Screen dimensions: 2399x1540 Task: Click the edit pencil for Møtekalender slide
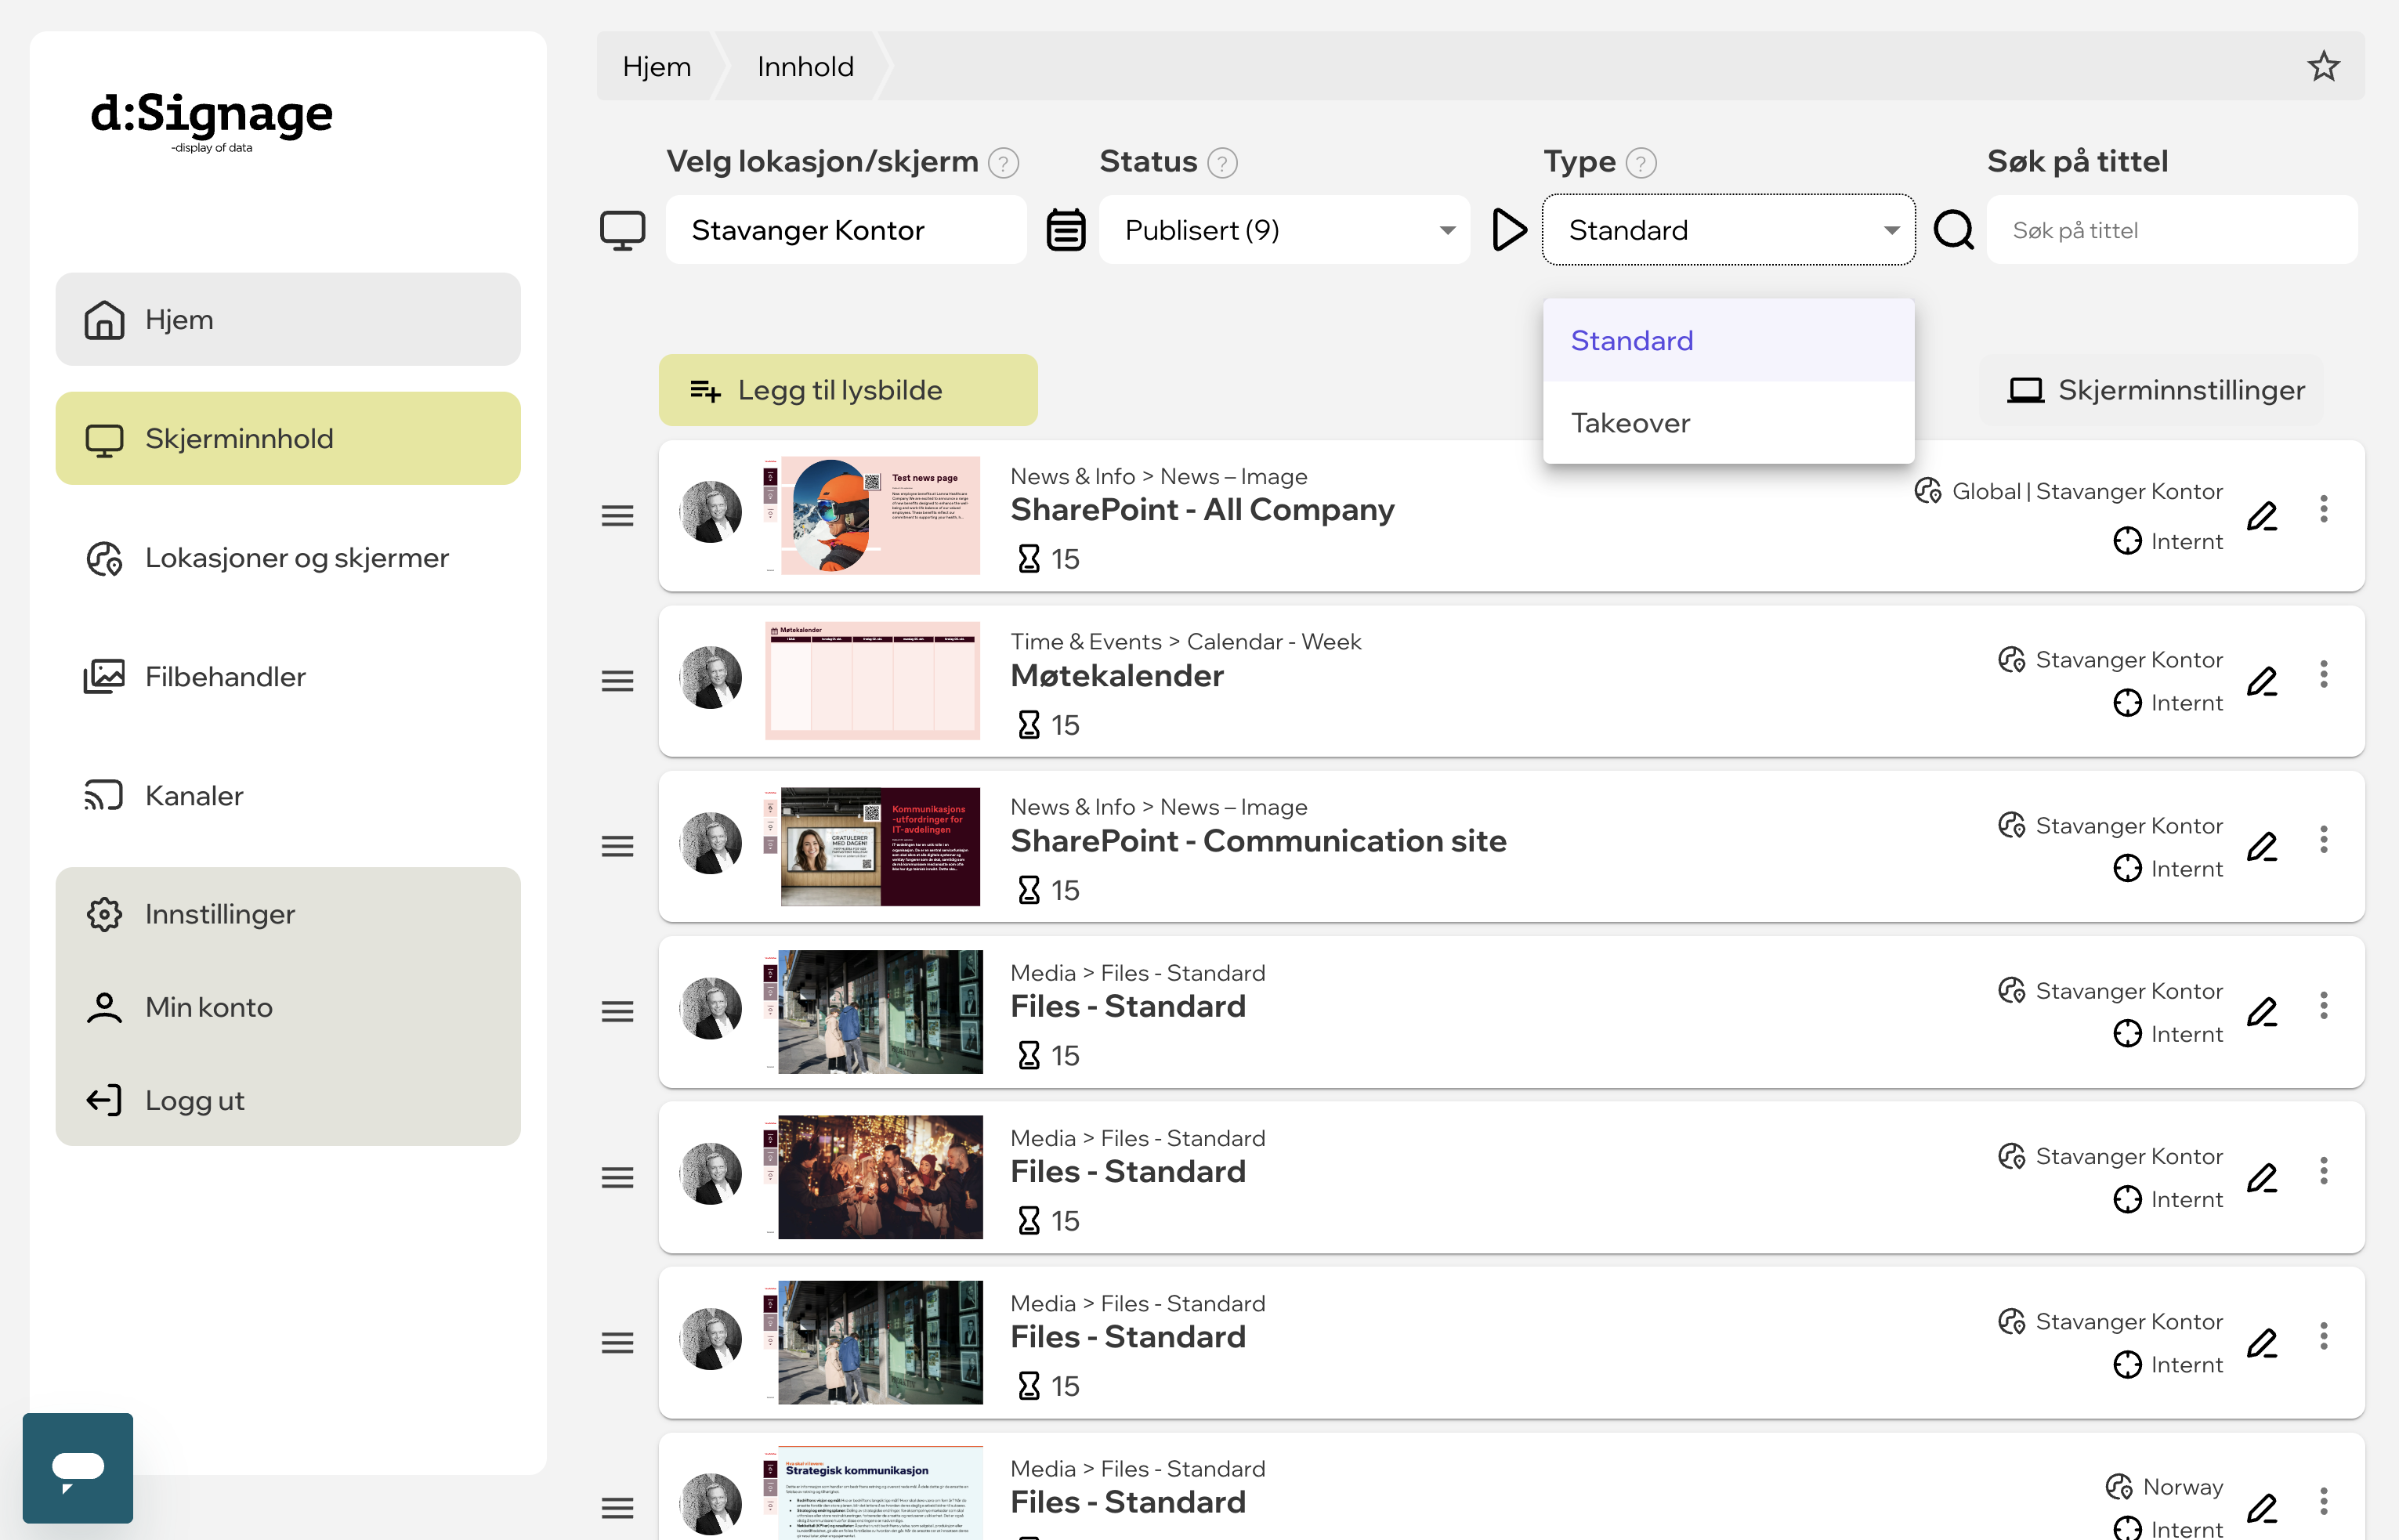coord(2262,681)
